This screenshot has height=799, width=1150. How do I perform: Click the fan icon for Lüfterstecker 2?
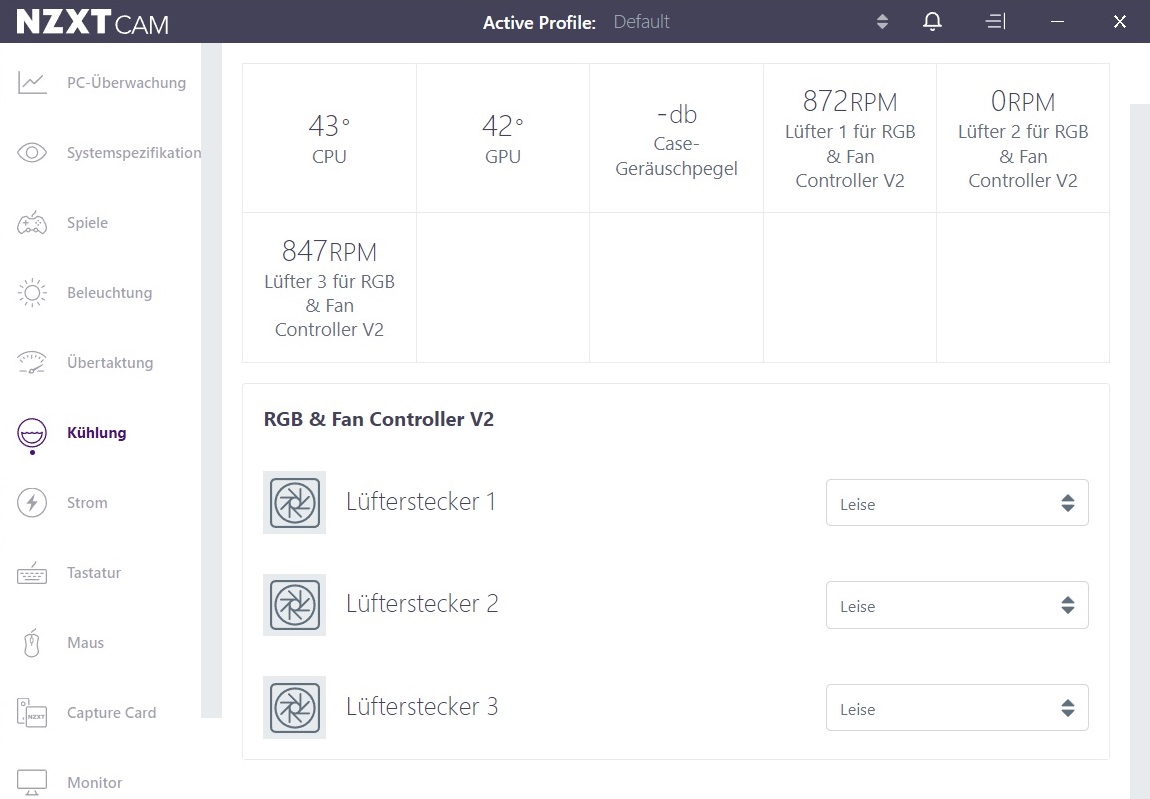(x=295, y=605)
